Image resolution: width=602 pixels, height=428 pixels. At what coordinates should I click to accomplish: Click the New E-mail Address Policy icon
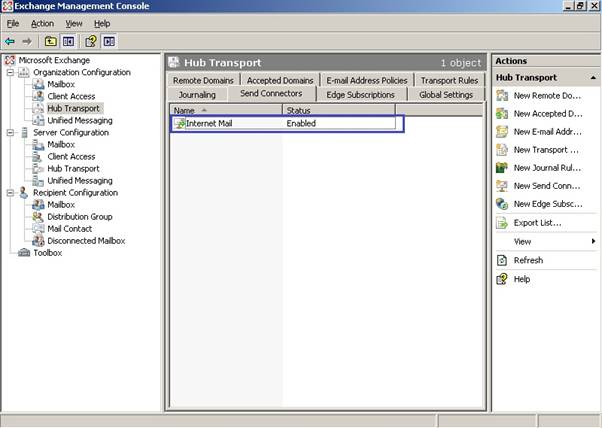[502, 132]
